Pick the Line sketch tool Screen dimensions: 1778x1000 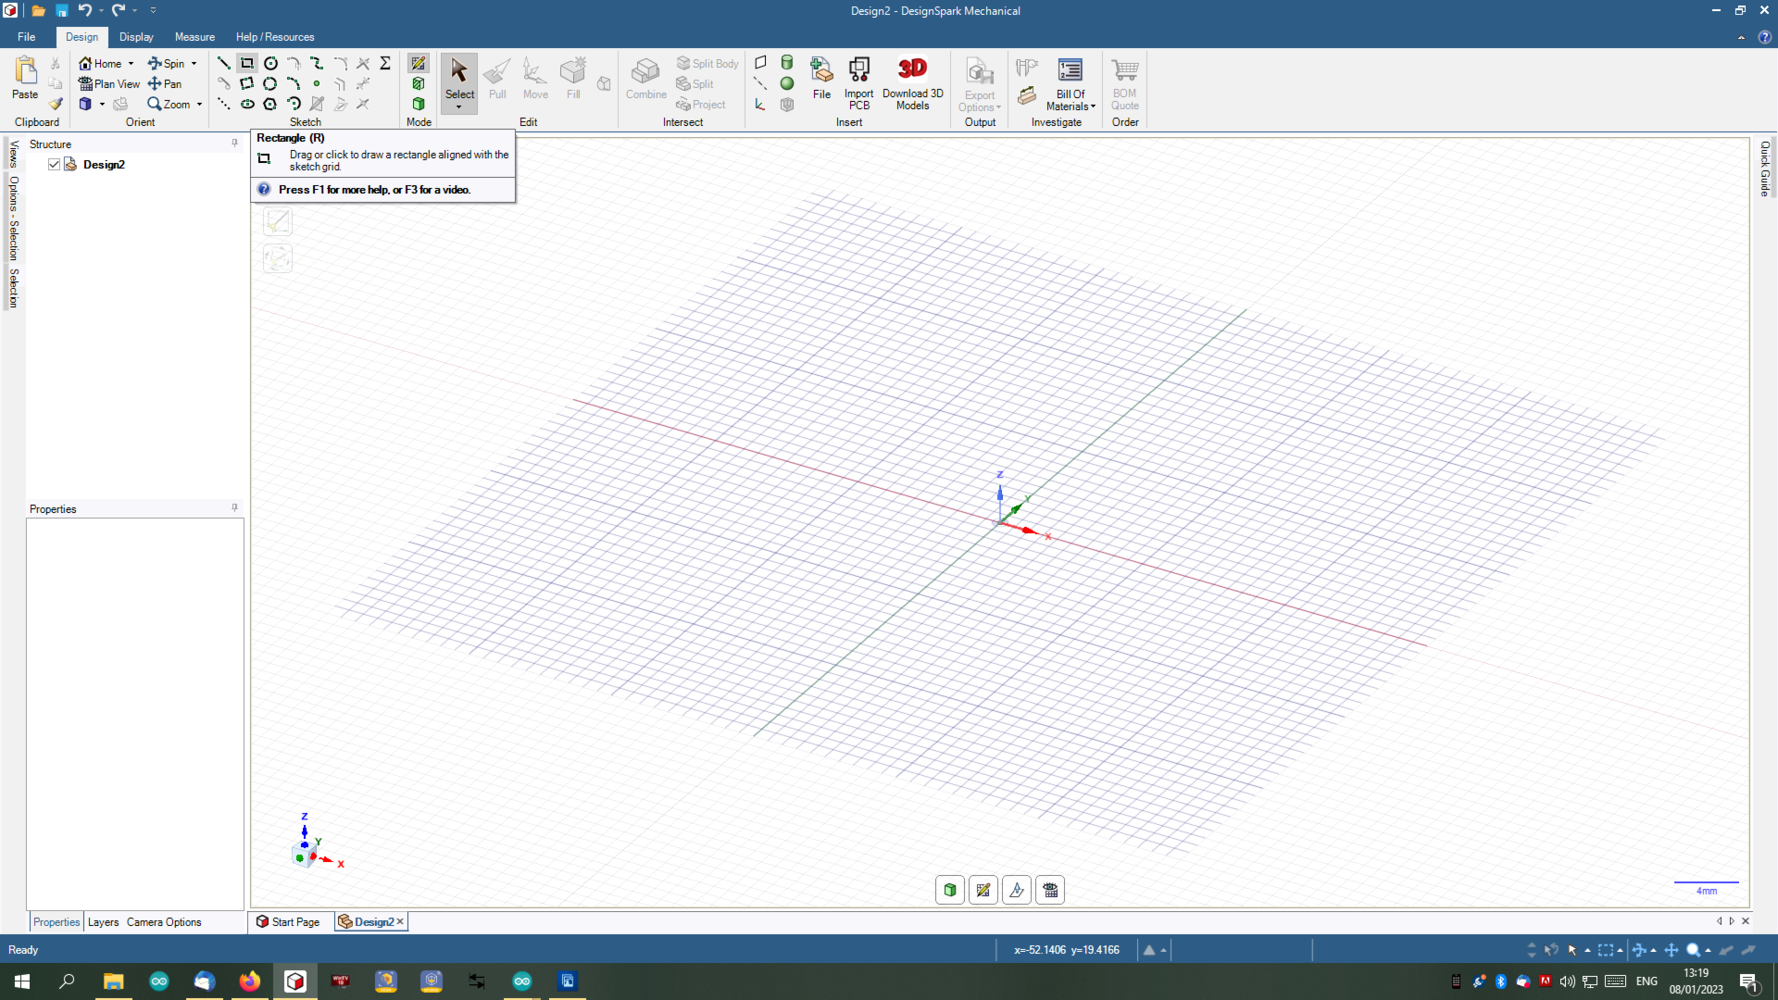224,63
